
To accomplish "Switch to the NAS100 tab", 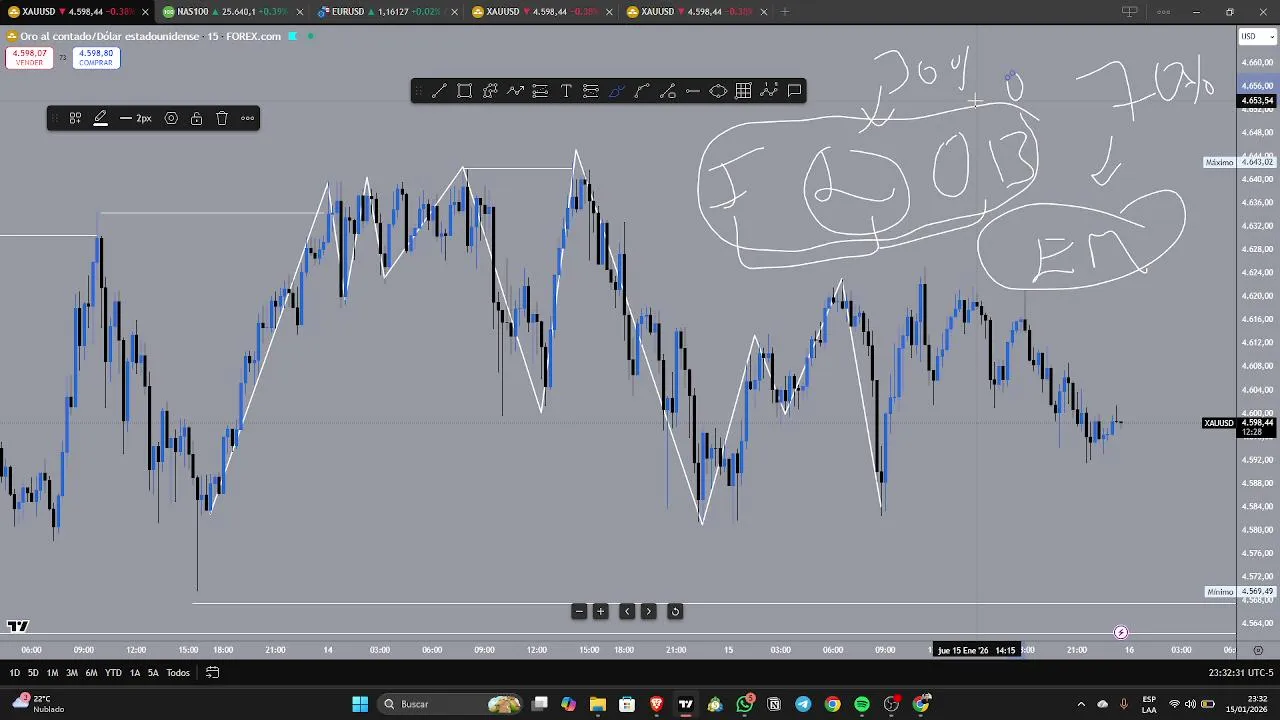I will pyautogui.click(x=231, y=12).
